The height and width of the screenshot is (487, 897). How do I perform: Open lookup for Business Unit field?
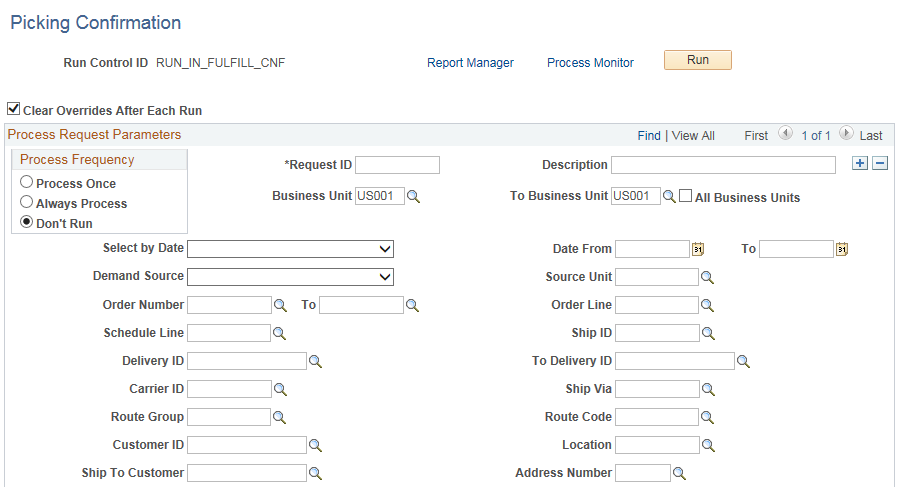pos(413,196)
